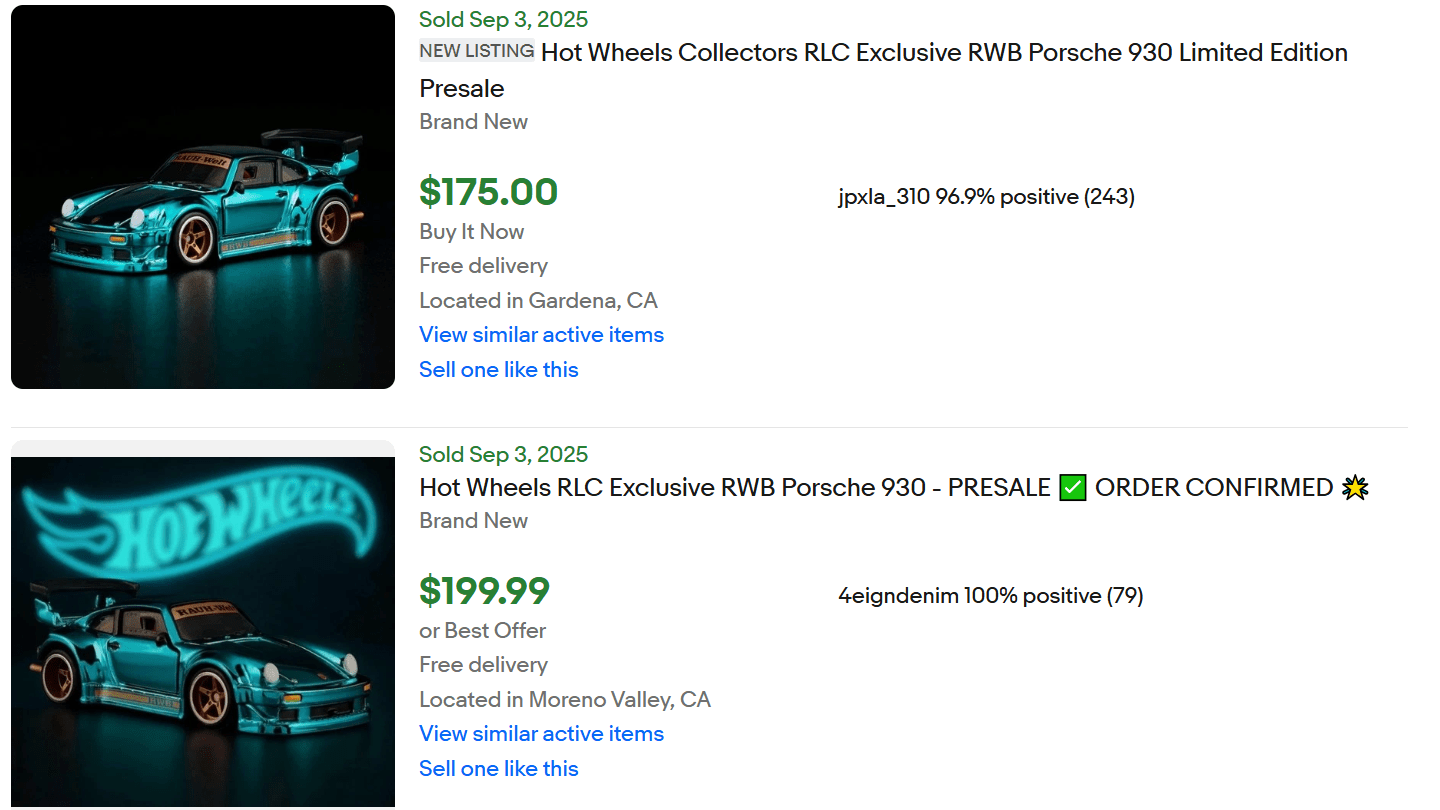This screenshot has width=1440, height=810.
Task: View similar active items for the $199.99 listing
Action: [x=541, y=733]
